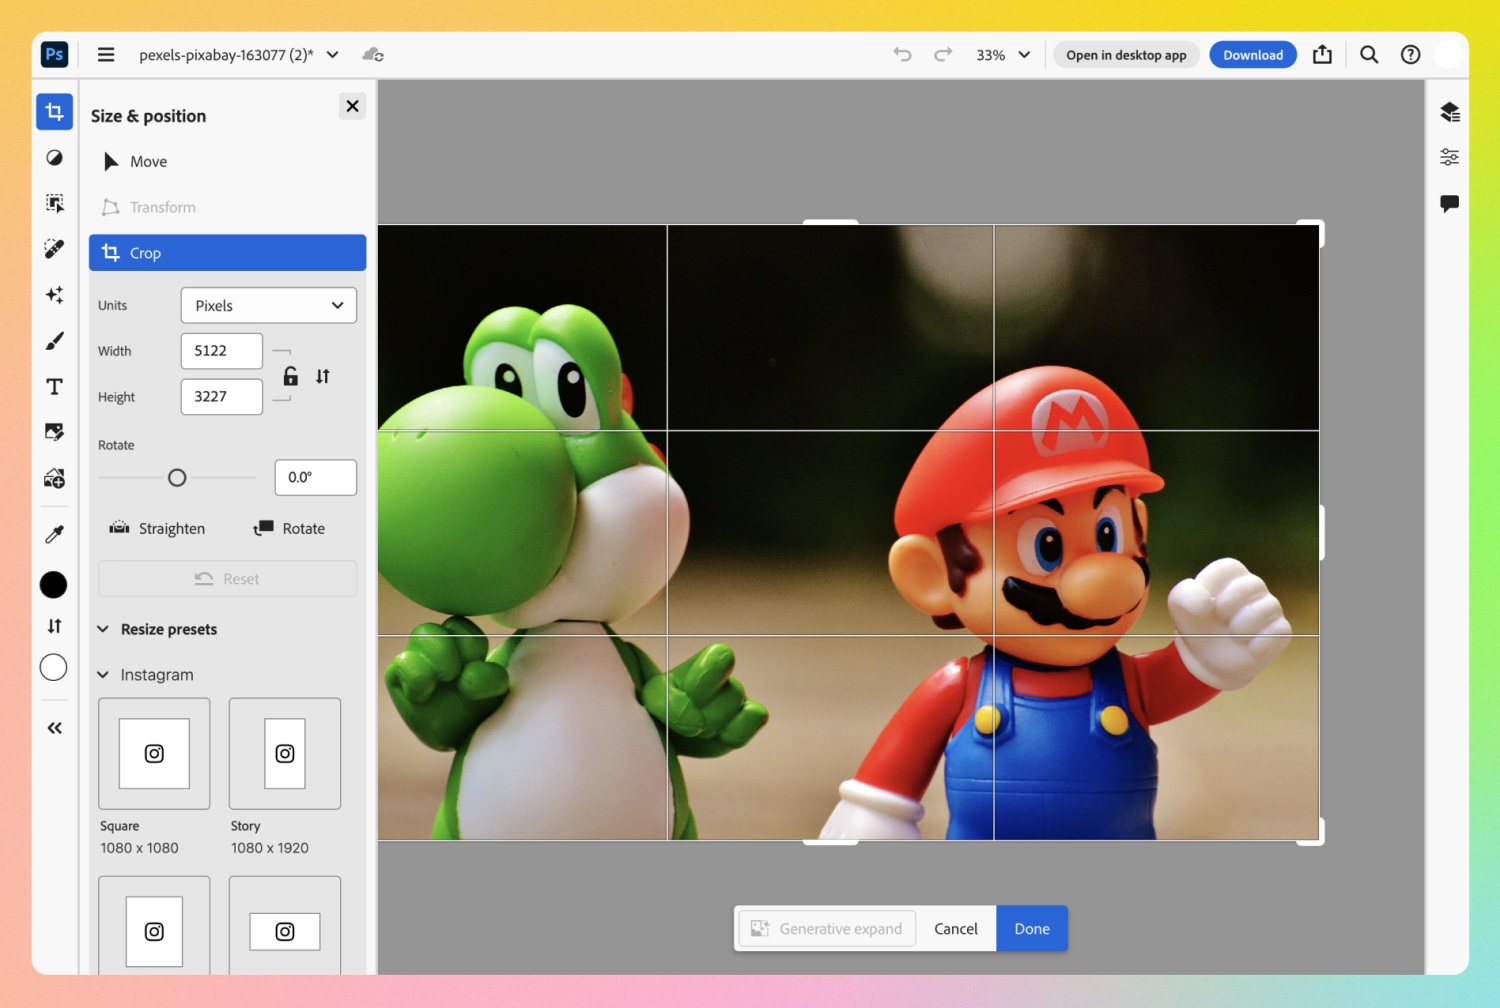
Task: Click the Straighten button
Action: click(x=158, y=529)
